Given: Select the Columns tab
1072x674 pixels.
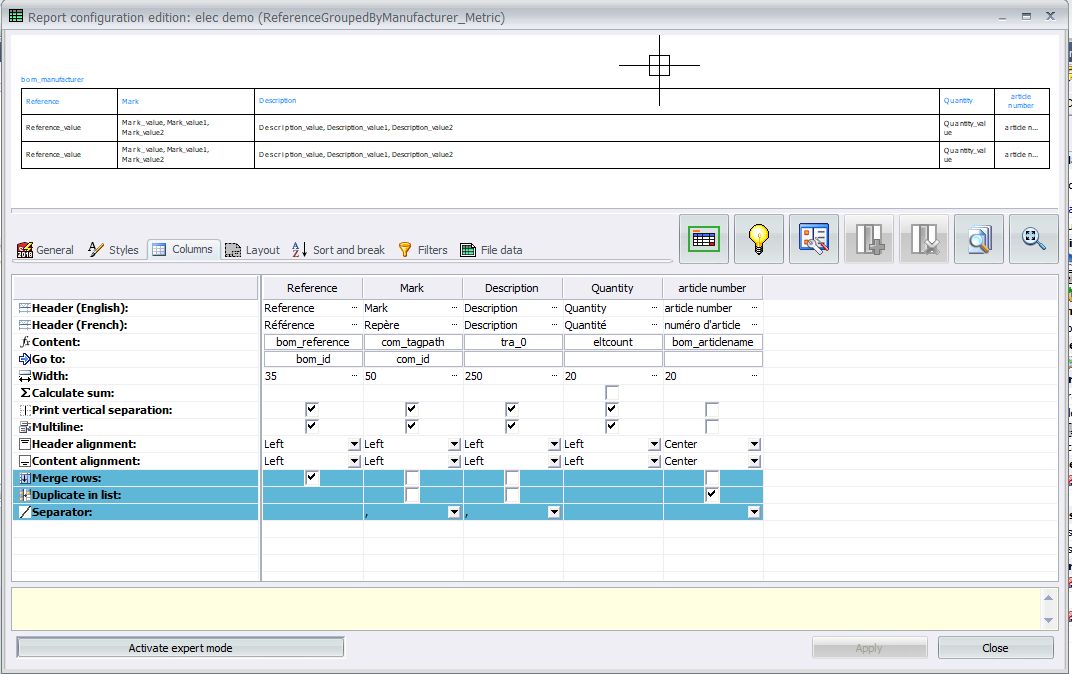Looking at the screenshot, I should pyautogui.click(x=183, y=250).
